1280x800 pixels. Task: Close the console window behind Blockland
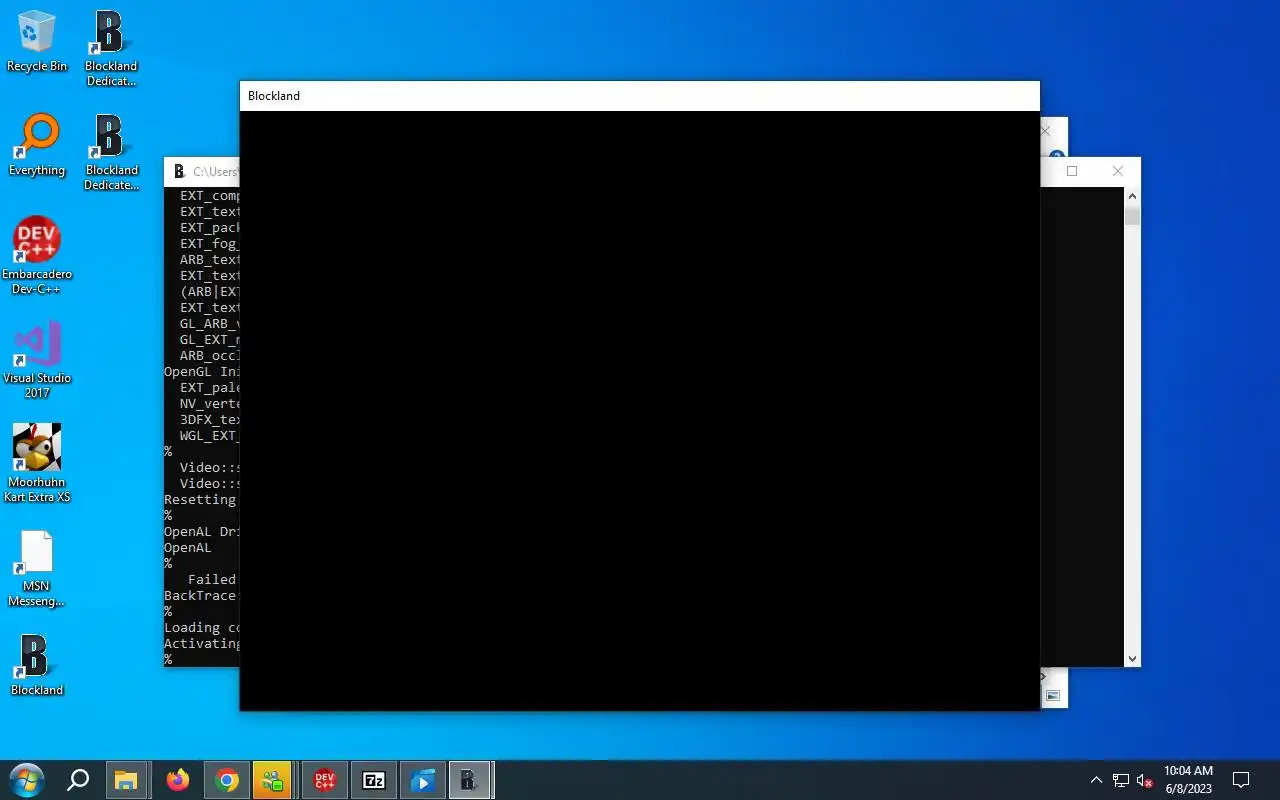[1118, 171]
